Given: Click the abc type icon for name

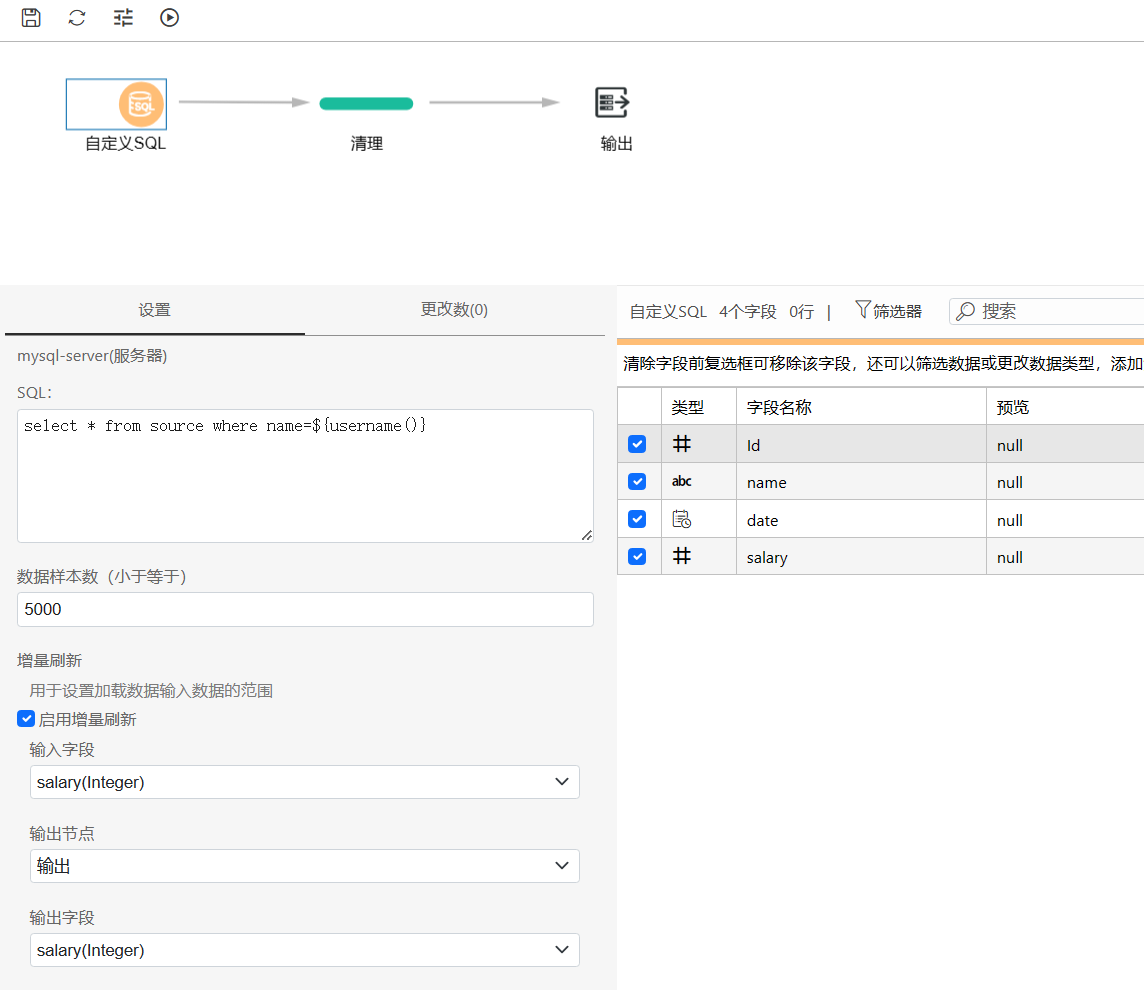Looking at the screenshot, I should [681, 482].
